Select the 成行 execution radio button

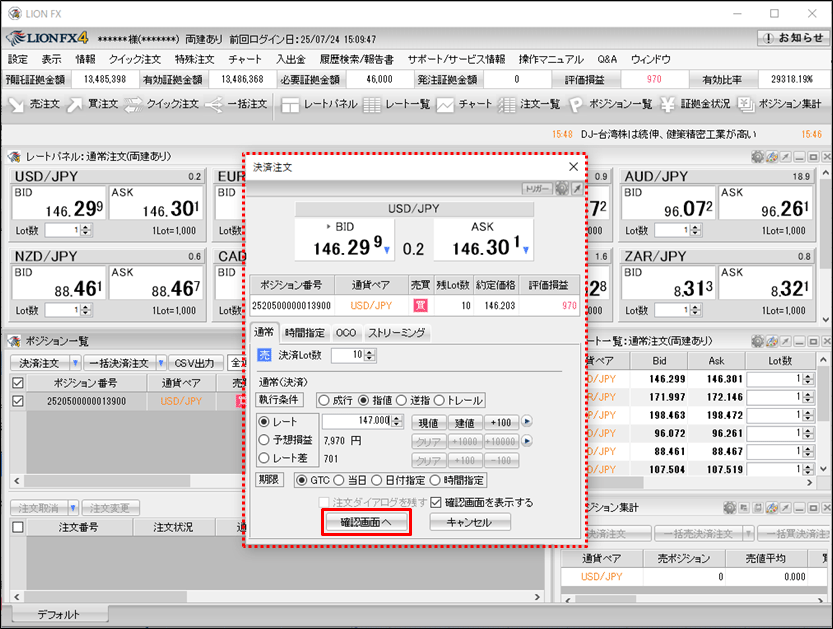coord(323,400)
